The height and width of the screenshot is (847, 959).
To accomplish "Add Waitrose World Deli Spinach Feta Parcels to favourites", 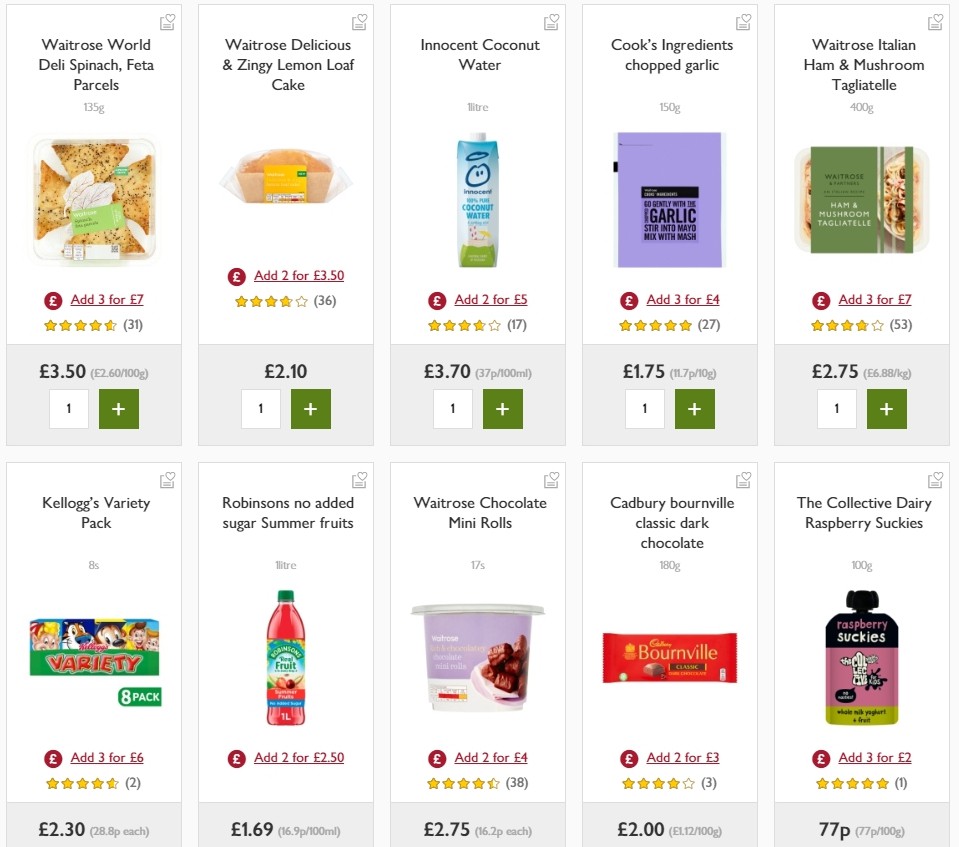I will tap(167, 21).
